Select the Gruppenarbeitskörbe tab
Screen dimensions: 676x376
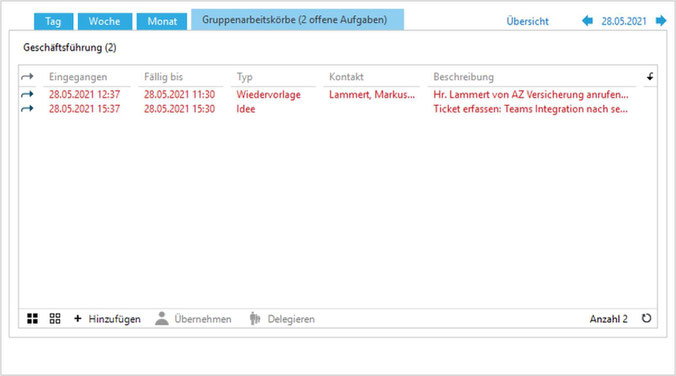coord(297,20)
